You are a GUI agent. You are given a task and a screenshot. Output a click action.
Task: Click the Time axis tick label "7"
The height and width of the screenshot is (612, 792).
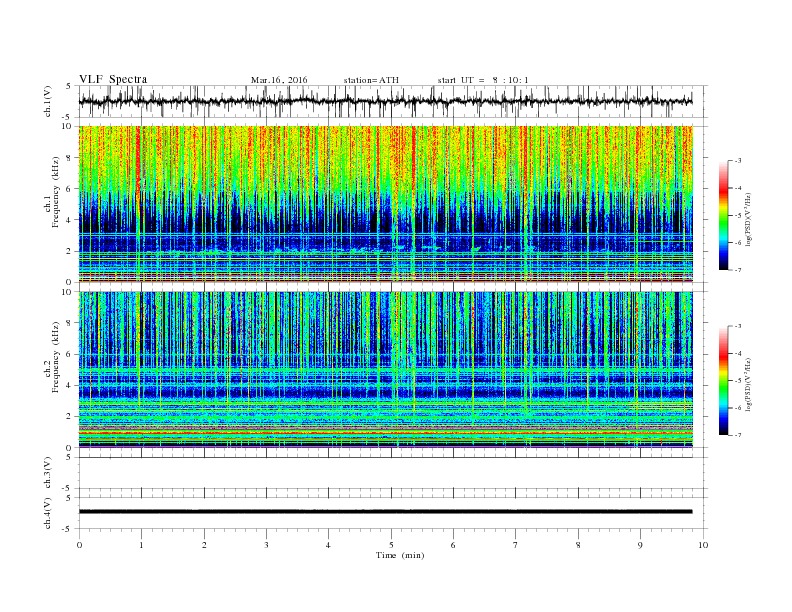click(516, 545)
